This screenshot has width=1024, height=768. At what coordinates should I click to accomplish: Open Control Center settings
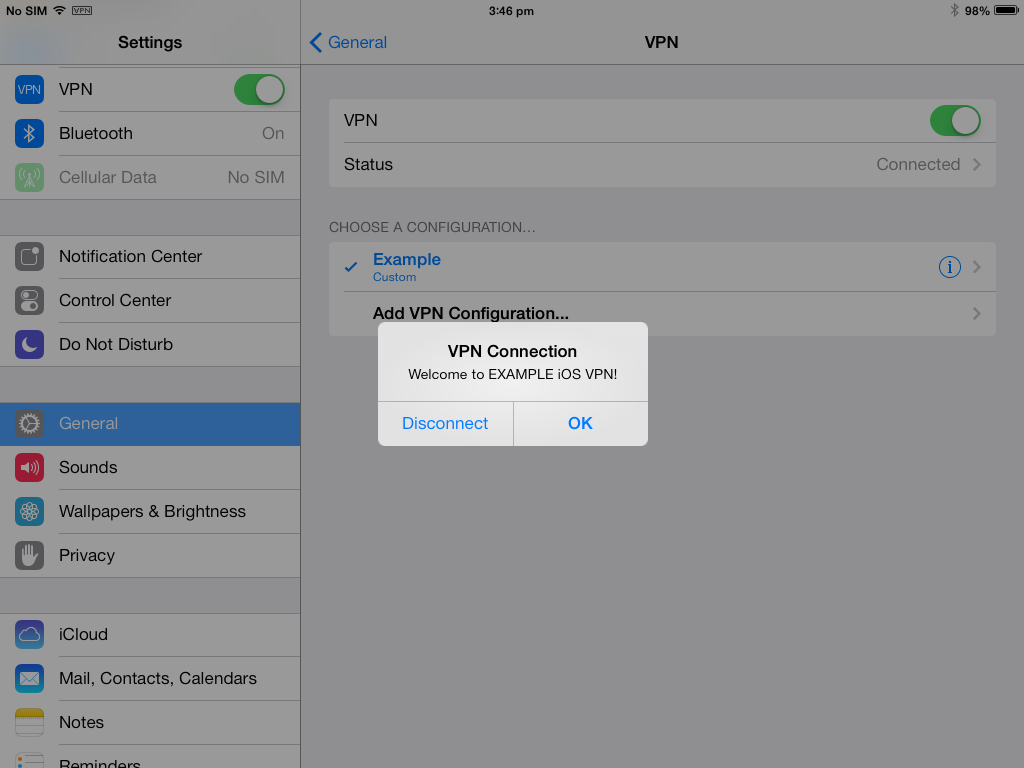coord(150,300)
